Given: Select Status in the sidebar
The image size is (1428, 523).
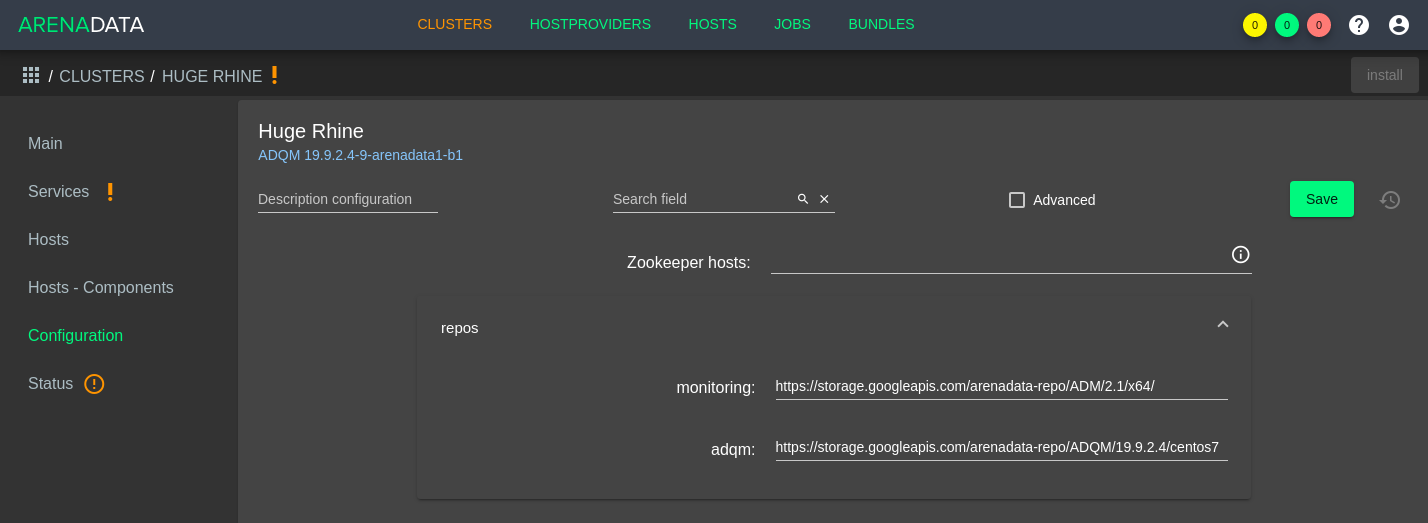Looking at the screenshot, I should [51, 384].
